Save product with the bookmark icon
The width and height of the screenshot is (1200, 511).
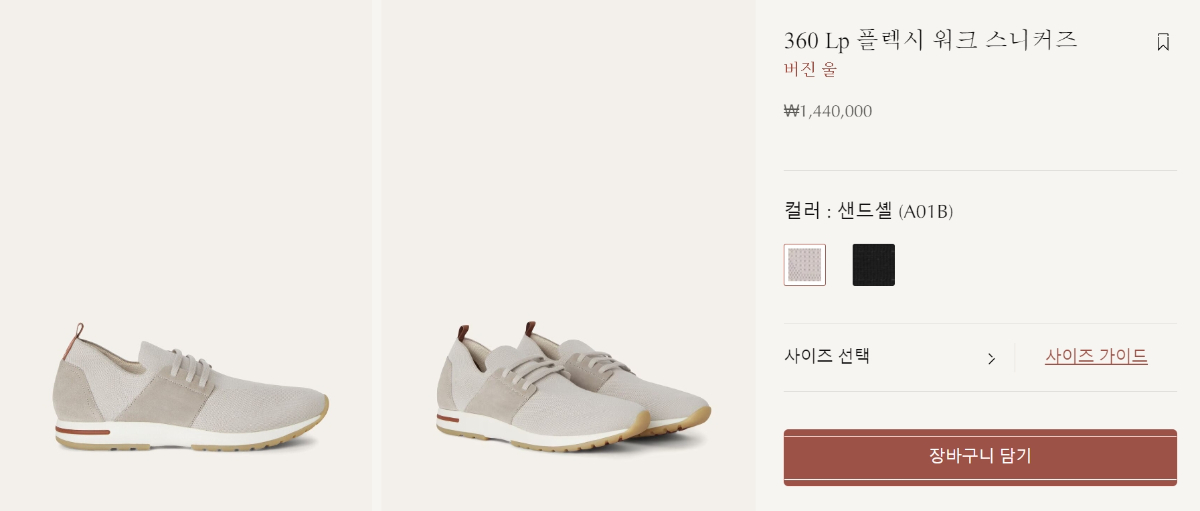point(1163,42)
